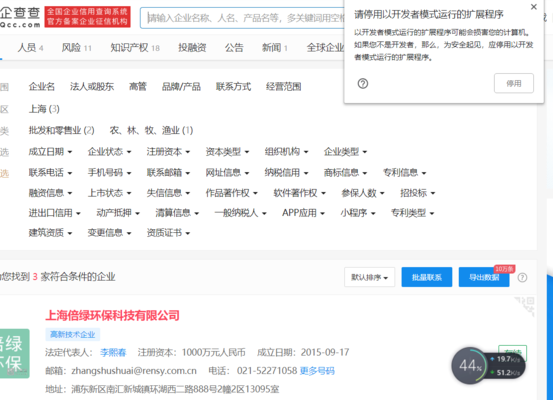
Task: Expand the 软件著作权 filter dropdown
Action: pos(299,193)
